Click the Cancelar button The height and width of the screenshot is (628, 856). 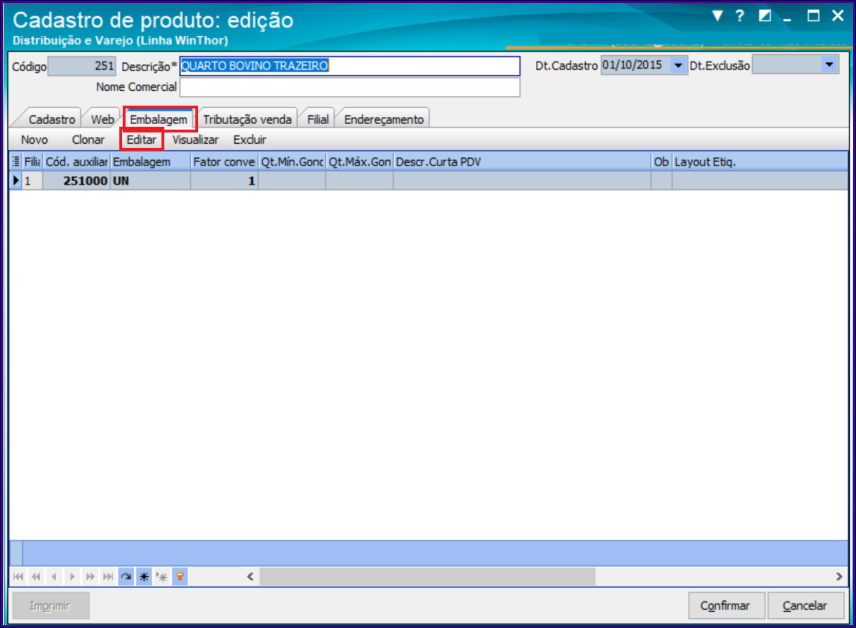[x=805, y=606]
